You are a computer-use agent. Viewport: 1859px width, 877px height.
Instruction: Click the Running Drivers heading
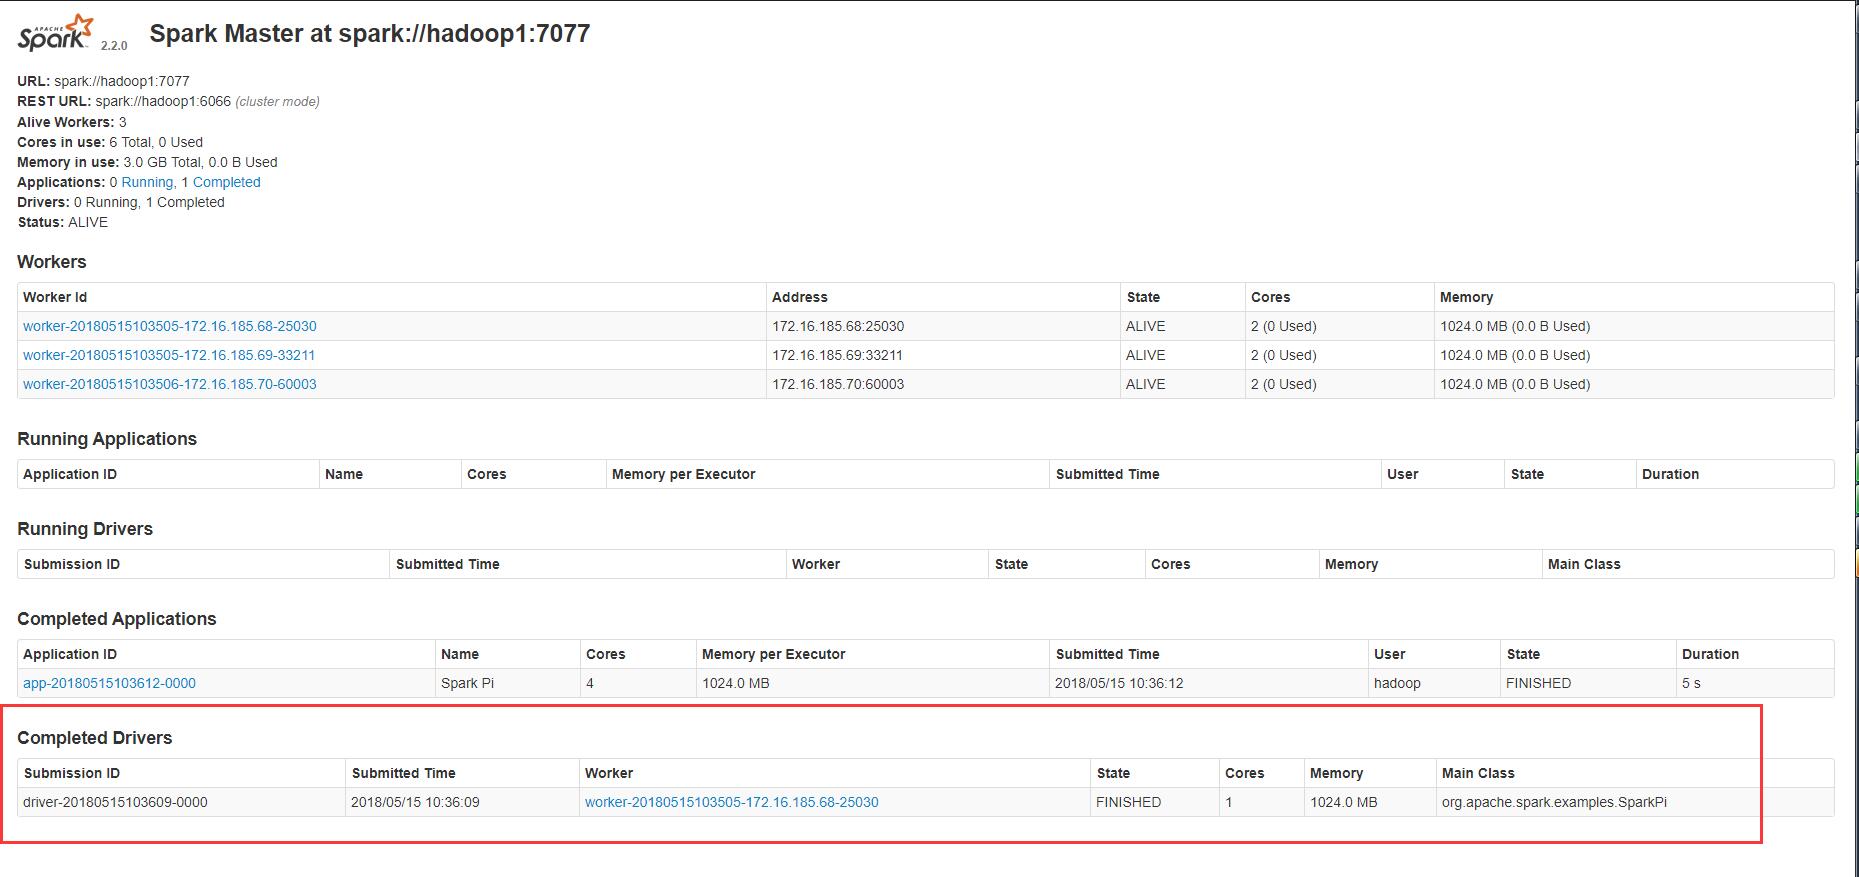click(x=85, y=529)
